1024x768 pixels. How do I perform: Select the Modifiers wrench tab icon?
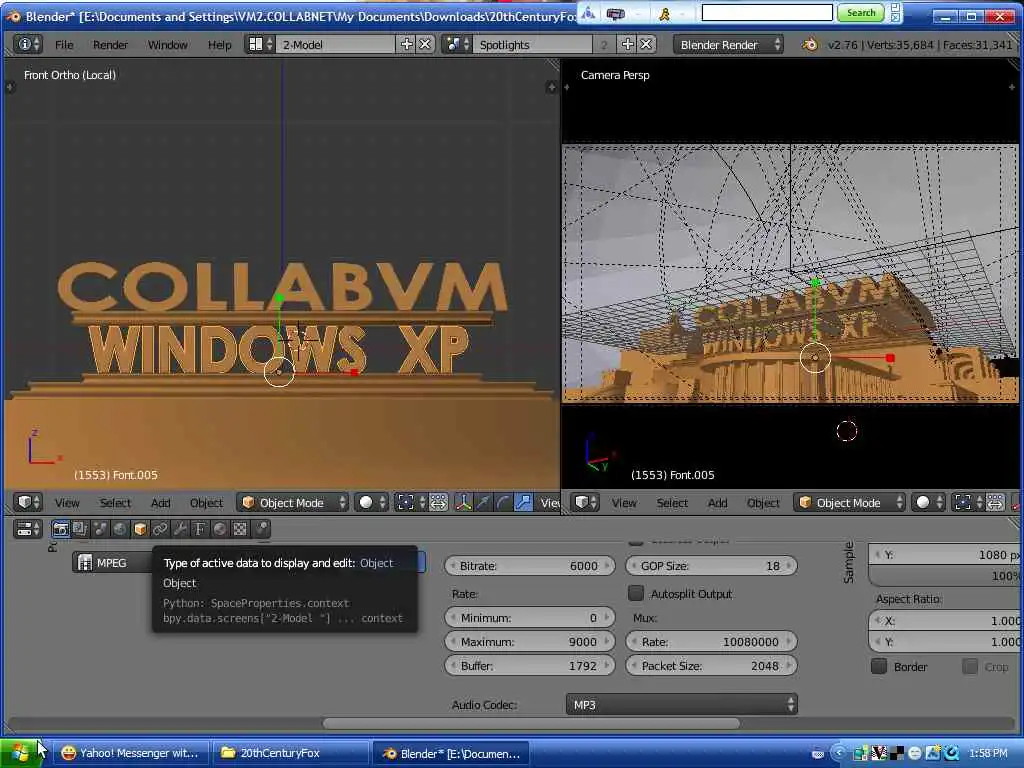click(x=180, y=529)
